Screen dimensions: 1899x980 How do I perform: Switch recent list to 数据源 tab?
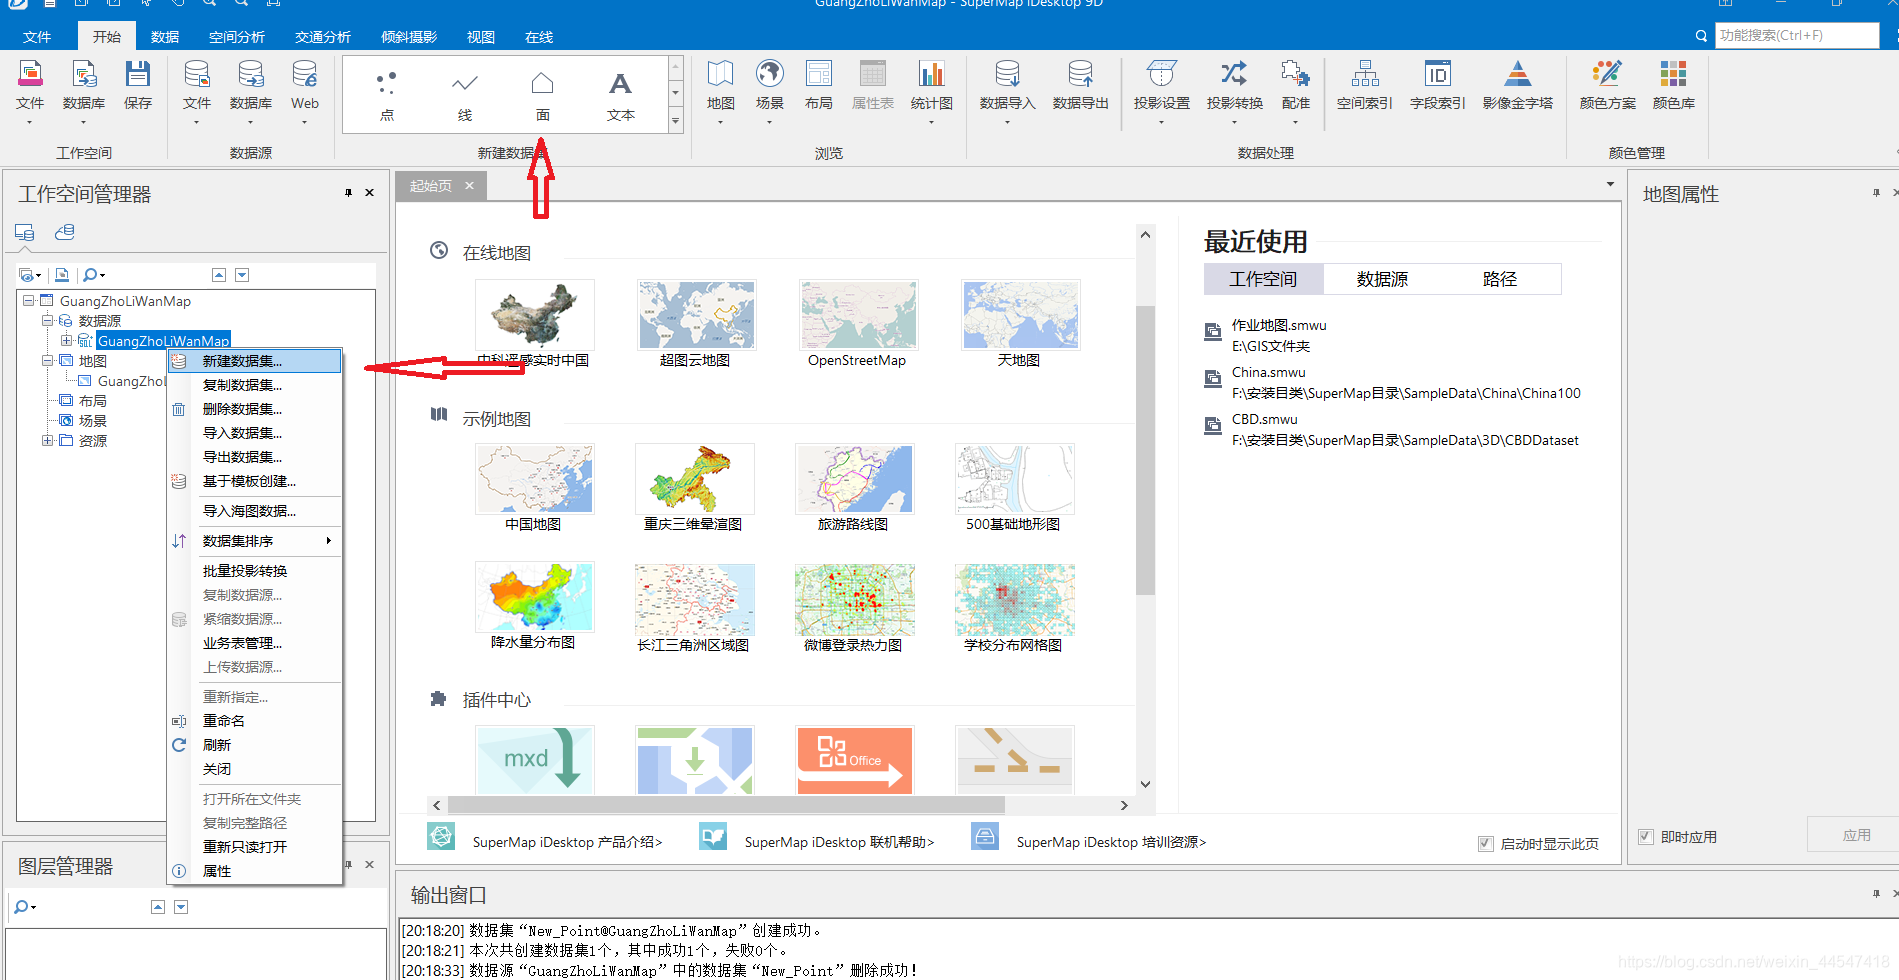[x=1382, y=279]
